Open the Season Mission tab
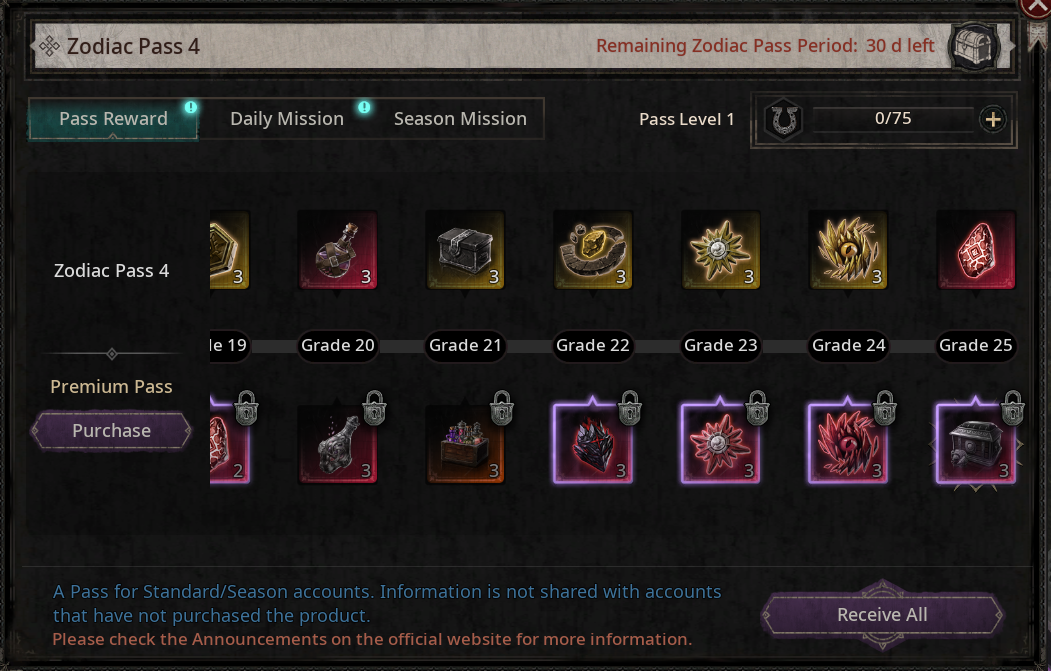The height and width of the screenshot is (671, 1051). tap(460, 119)
